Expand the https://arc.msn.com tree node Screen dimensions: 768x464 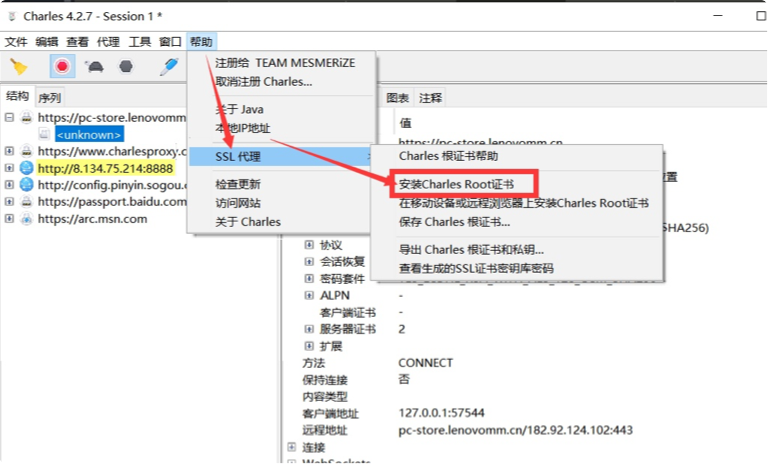click(x=9, y=219)
